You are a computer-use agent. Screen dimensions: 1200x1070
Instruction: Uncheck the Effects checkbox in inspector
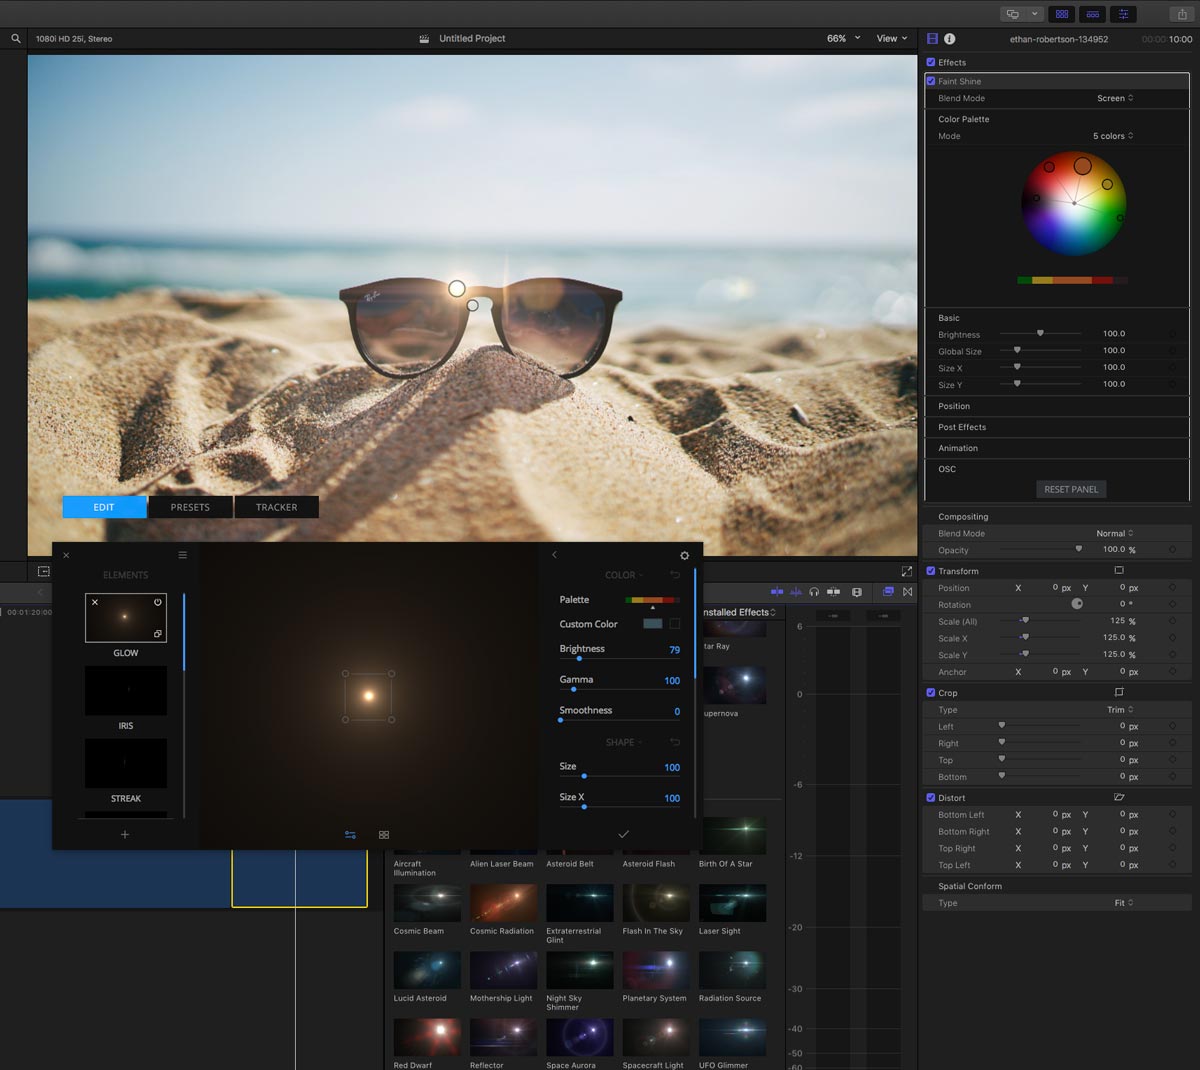tap(931, 62)
